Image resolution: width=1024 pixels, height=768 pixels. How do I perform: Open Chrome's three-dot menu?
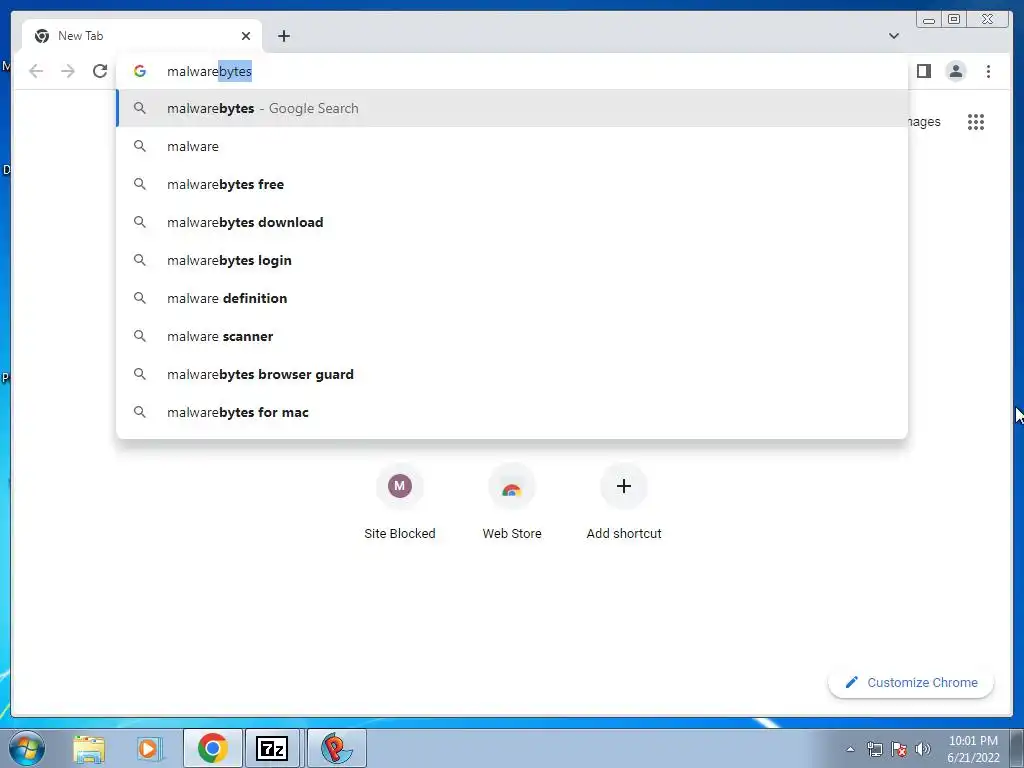(x=988, y=71)
